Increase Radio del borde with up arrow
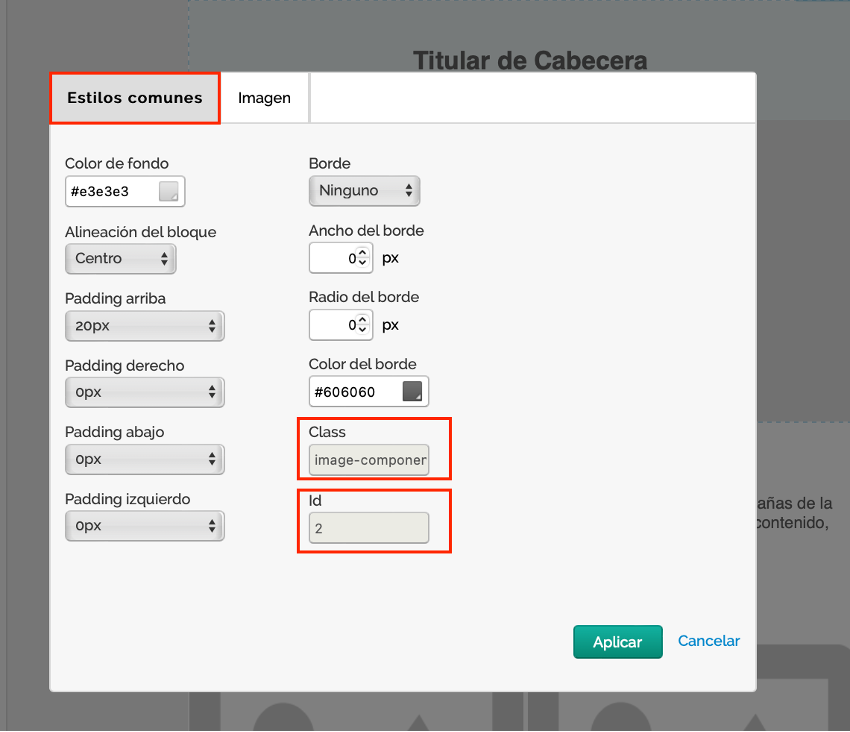The height and width of the screenshot is (732, 850). pos(362,319)
